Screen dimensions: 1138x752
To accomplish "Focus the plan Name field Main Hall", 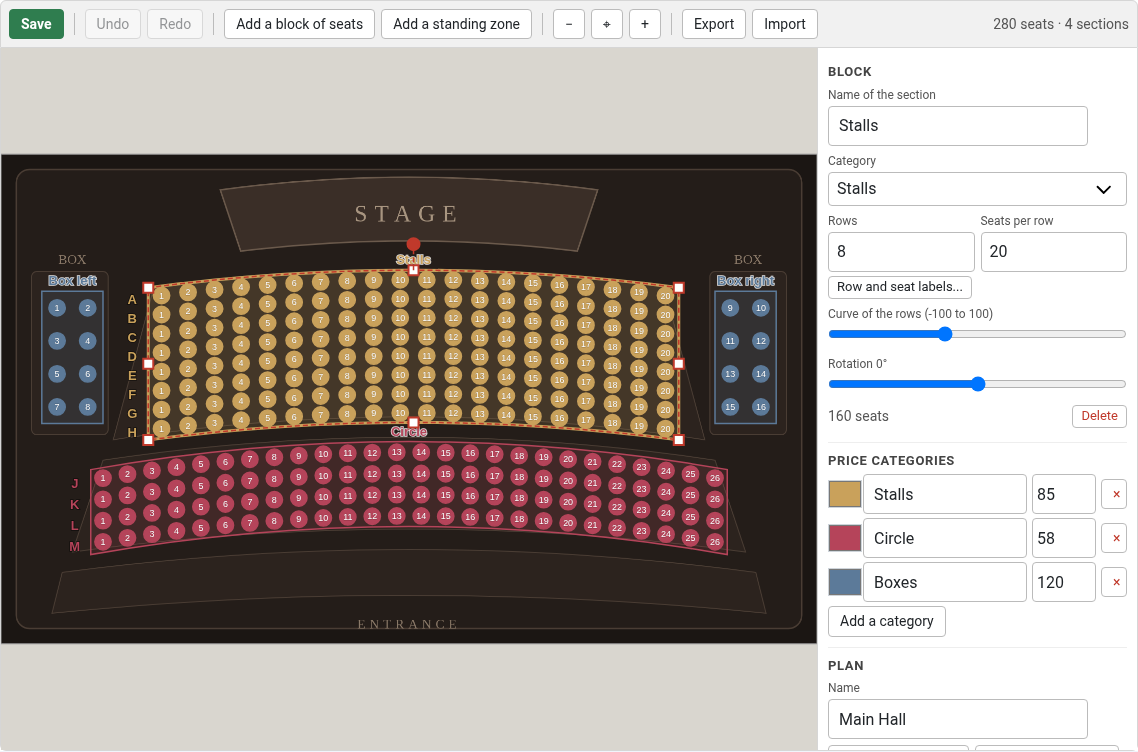I will 957,719.
